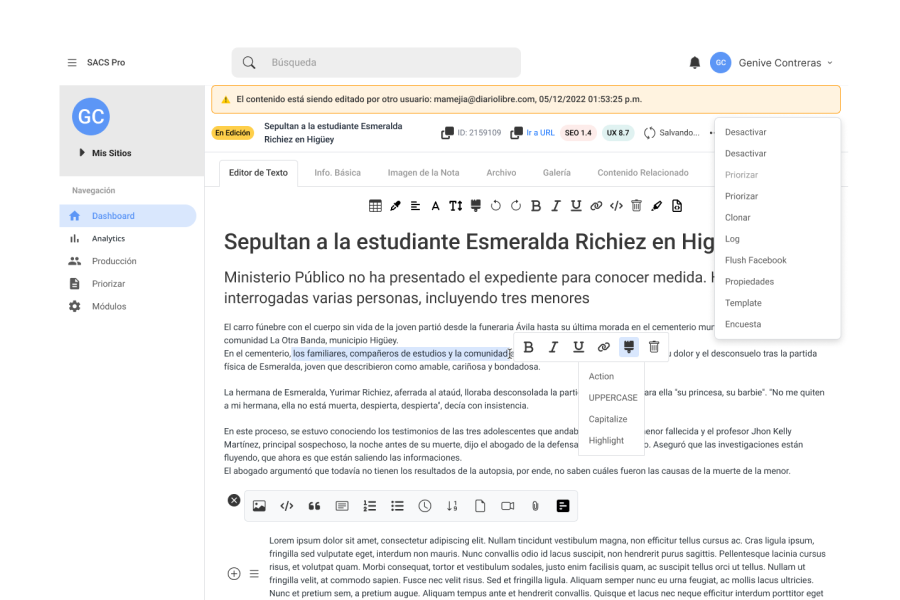
Task: Close the block toolbar with X button
Action: click(x=234, y=500)
